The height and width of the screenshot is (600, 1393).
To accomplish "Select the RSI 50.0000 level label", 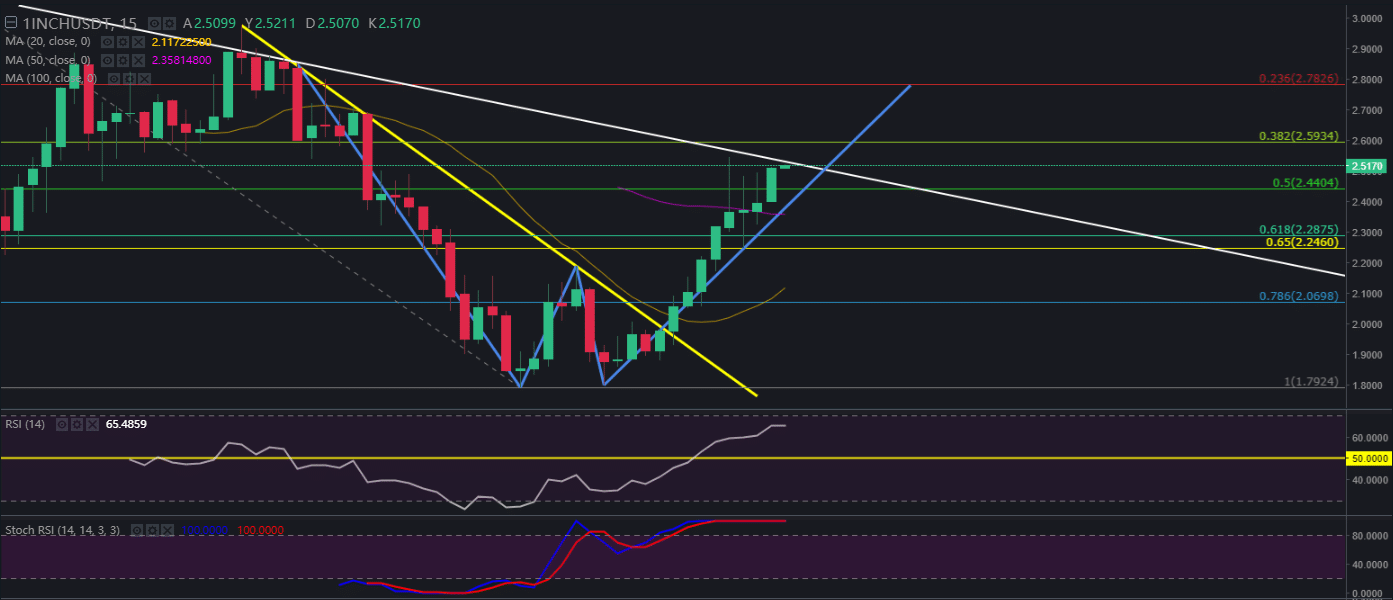I will (1367, 458).
